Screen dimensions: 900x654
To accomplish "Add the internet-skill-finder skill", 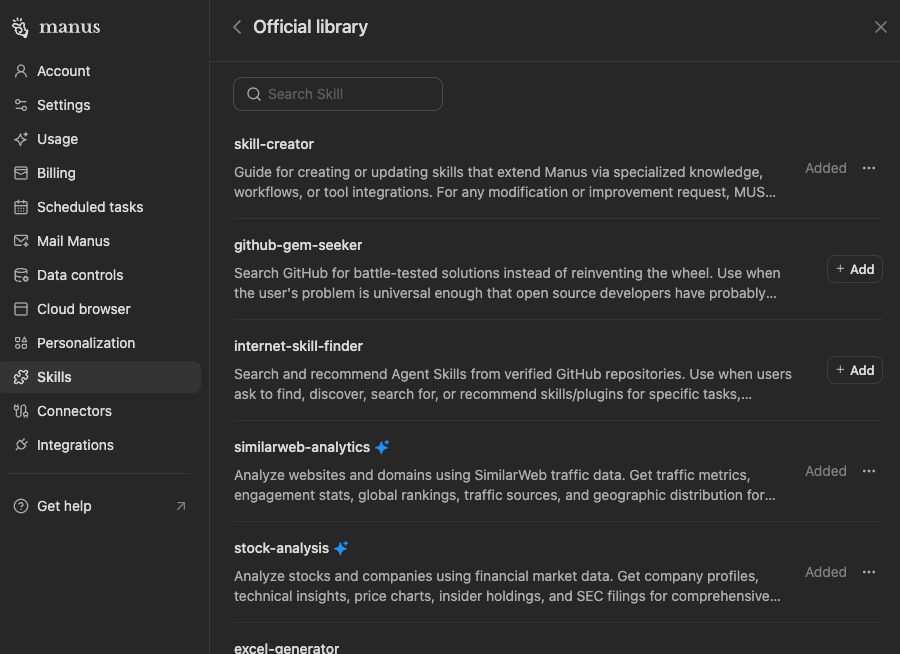I will [855, 370].
